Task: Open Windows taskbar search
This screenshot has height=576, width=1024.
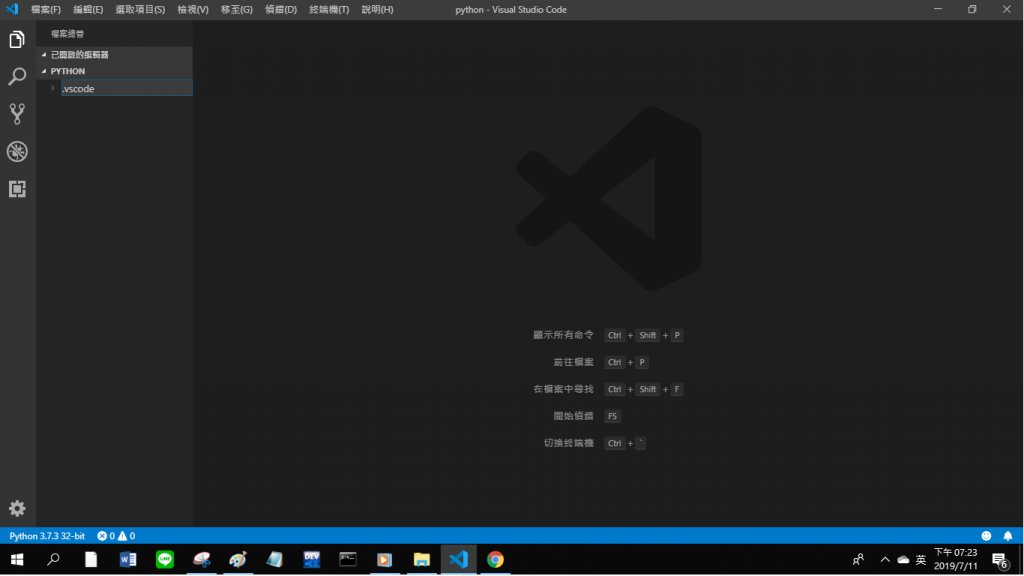Action: pyautogui.click(x=54, y=560)
